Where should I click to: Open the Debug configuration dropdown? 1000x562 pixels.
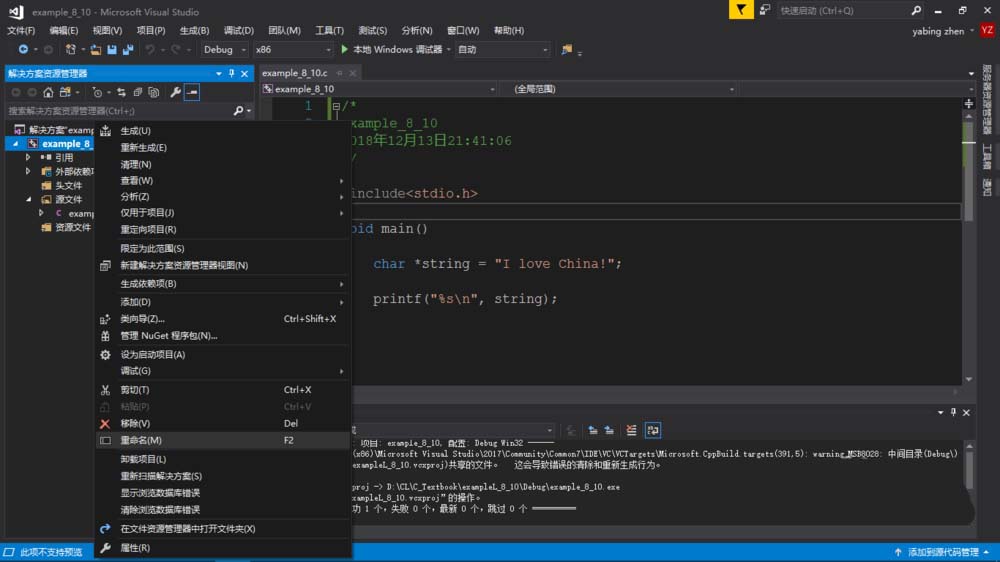click(224, 49)
